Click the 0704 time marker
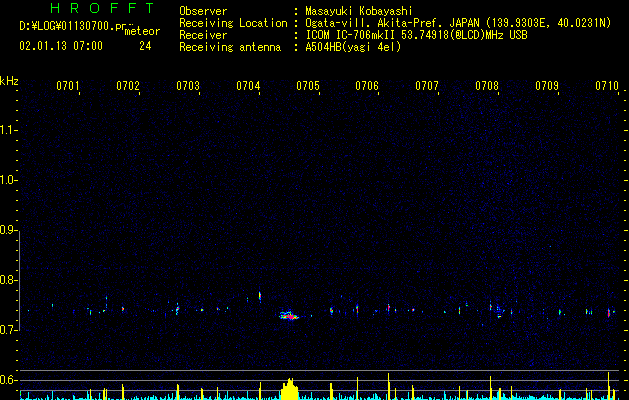The image size is (629, 400). pos(248,86)
